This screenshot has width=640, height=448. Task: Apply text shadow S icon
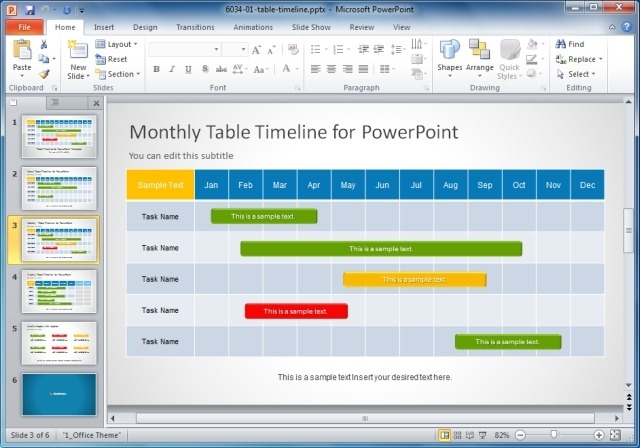pos(205,69)
